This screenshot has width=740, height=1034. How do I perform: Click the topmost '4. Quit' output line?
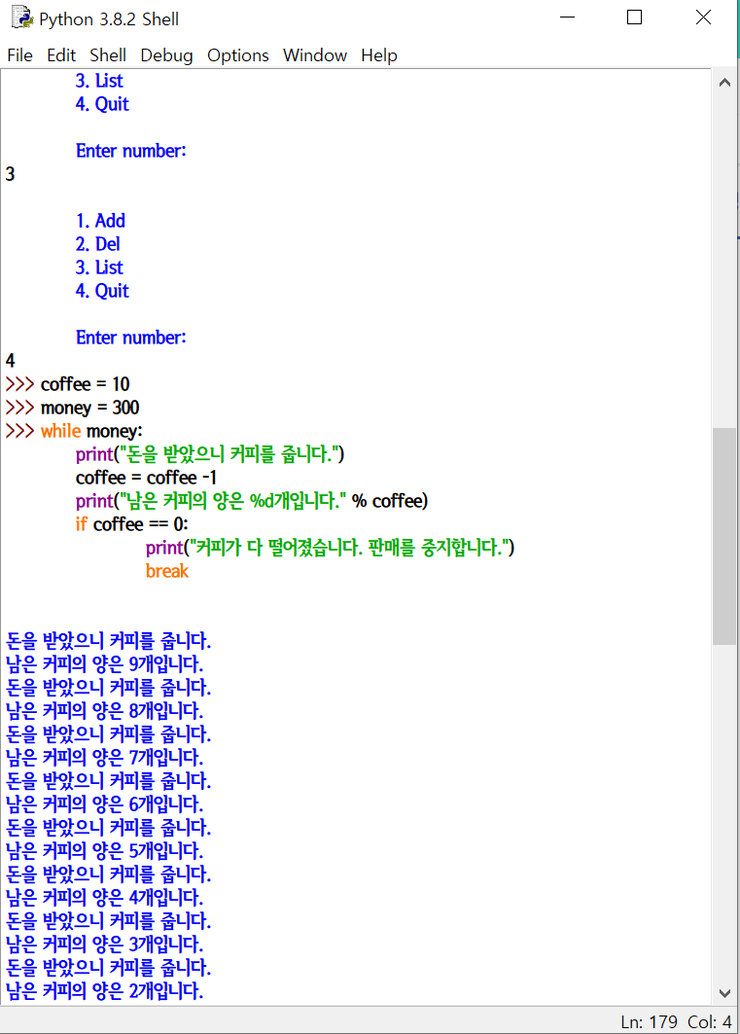click(x=102, y=104)
